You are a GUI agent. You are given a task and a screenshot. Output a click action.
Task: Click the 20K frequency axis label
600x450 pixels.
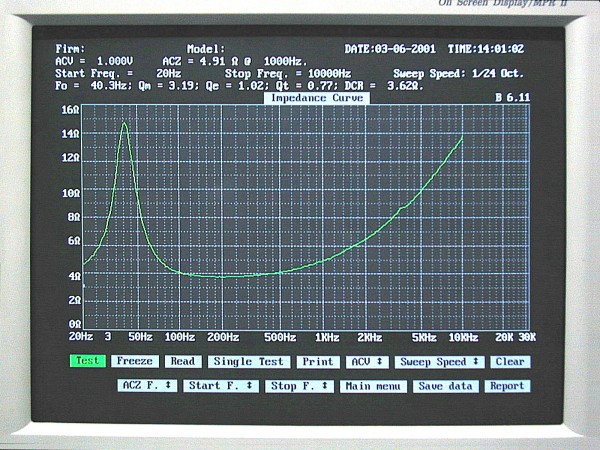point(504,338)
